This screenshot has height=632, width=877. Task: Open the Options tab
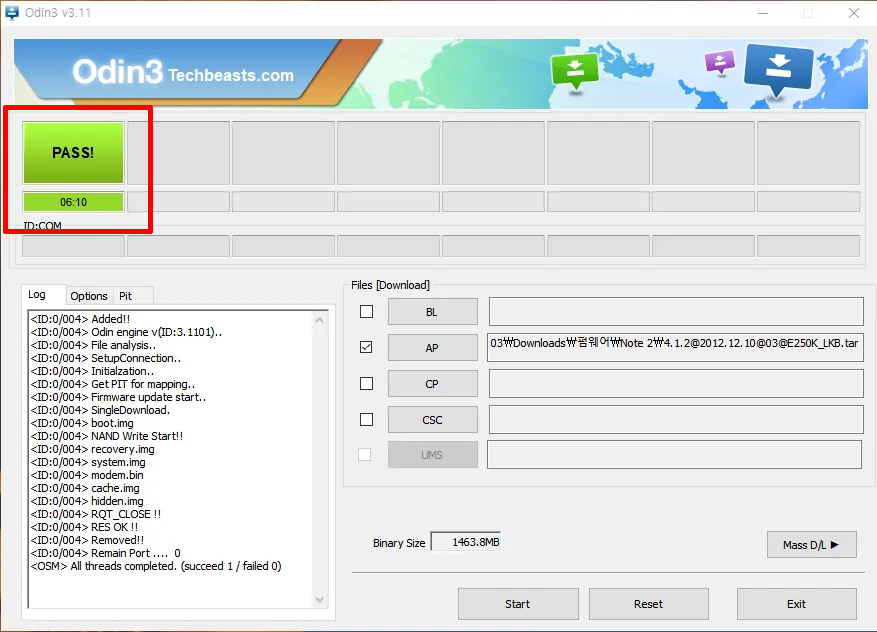click(88, 296)
